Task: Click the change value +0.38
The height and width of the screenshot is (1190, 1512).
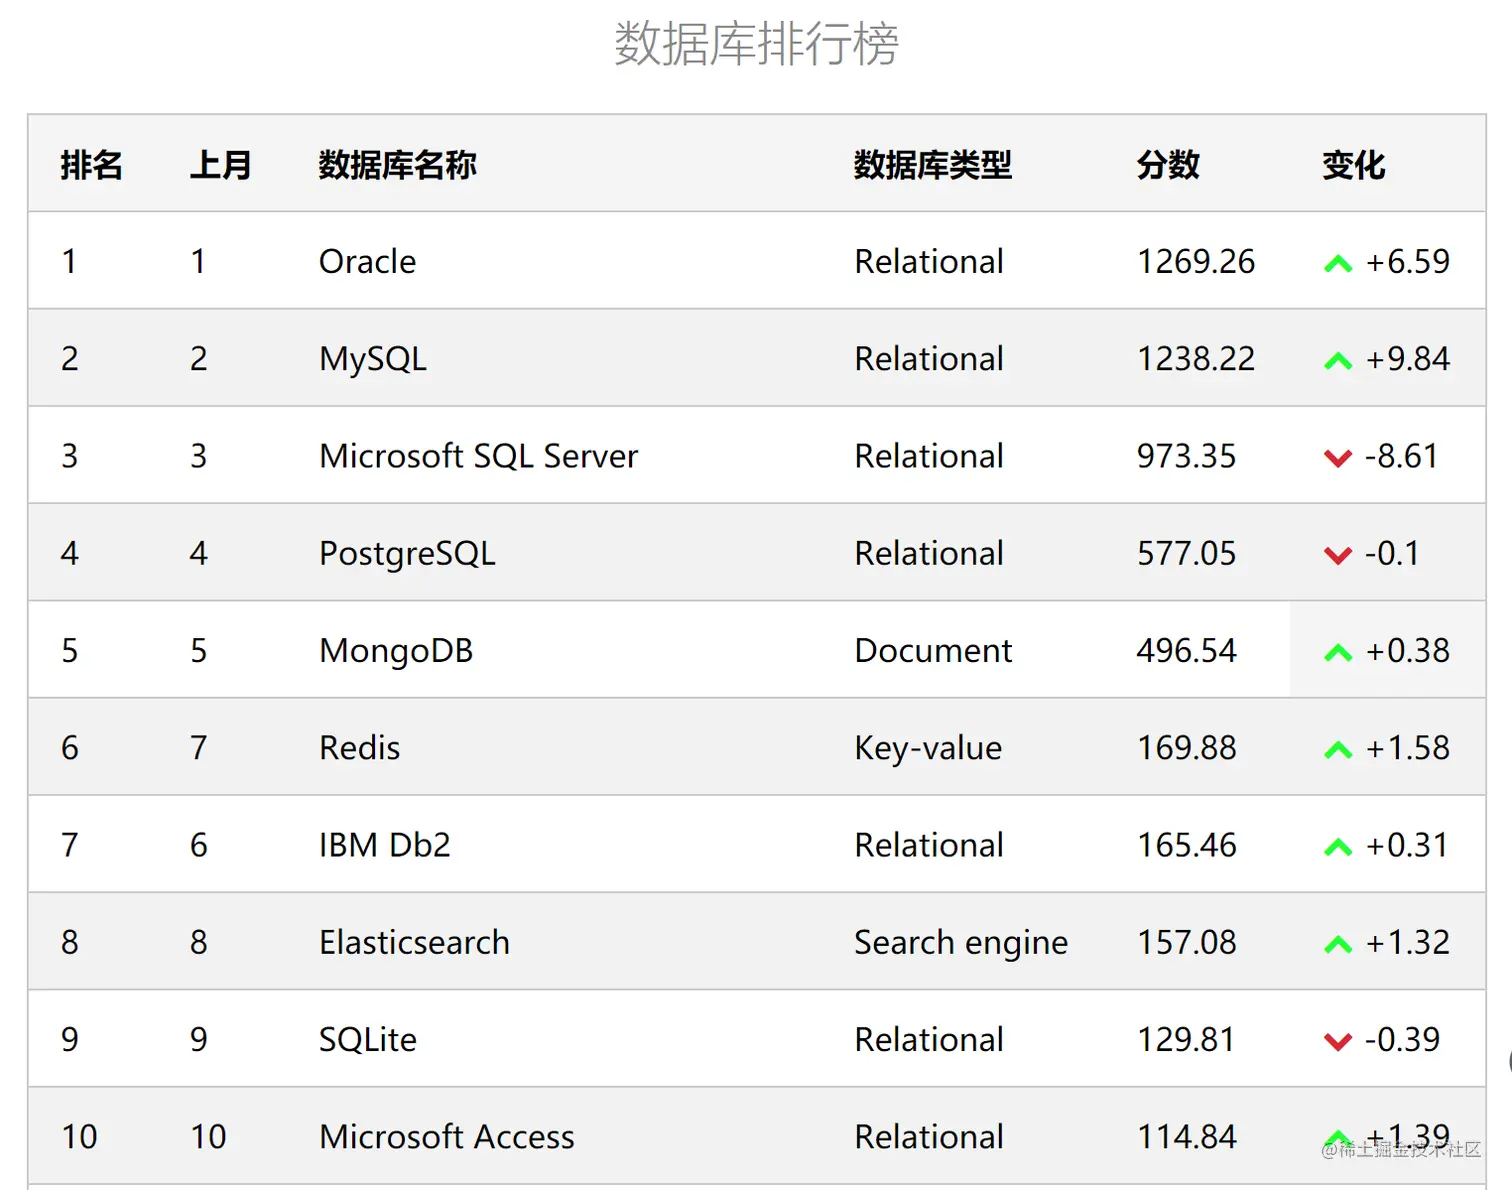Action: (x=1407, y=651)
